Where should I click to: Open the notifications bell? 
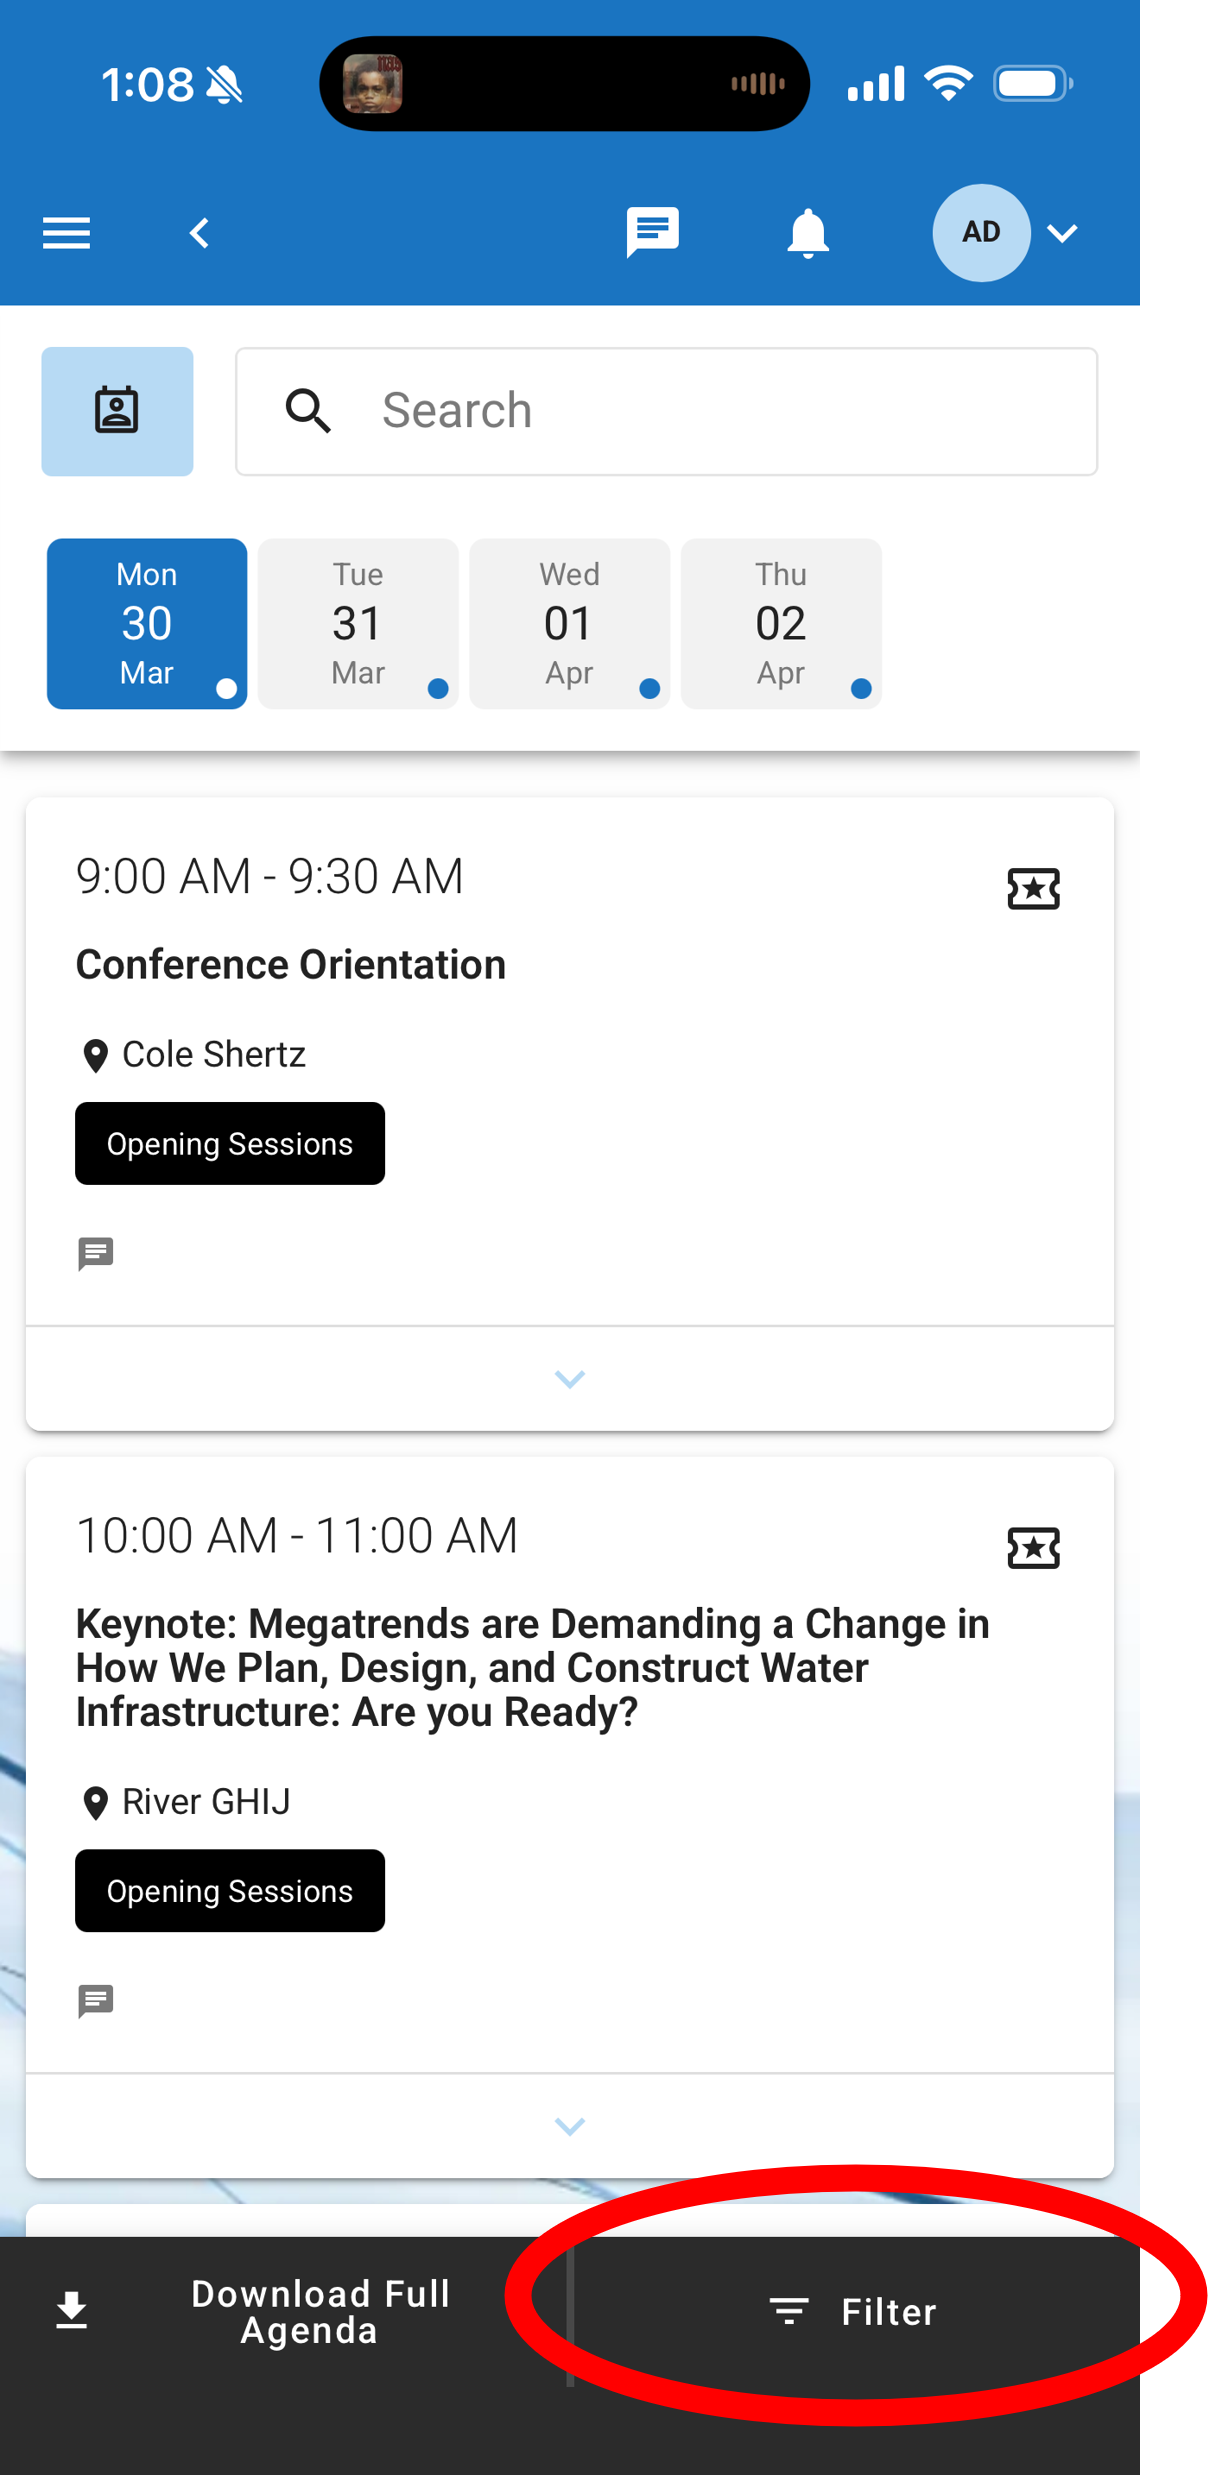click(808, 234)
